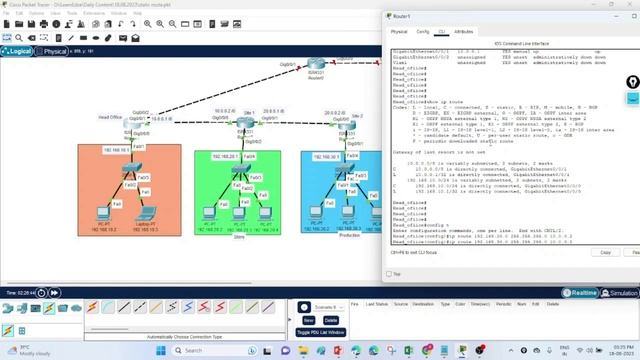Click the weather widget in the taskbar
Image resolution: width=640 pixels, height=360 pixels.
pos(29,351)
